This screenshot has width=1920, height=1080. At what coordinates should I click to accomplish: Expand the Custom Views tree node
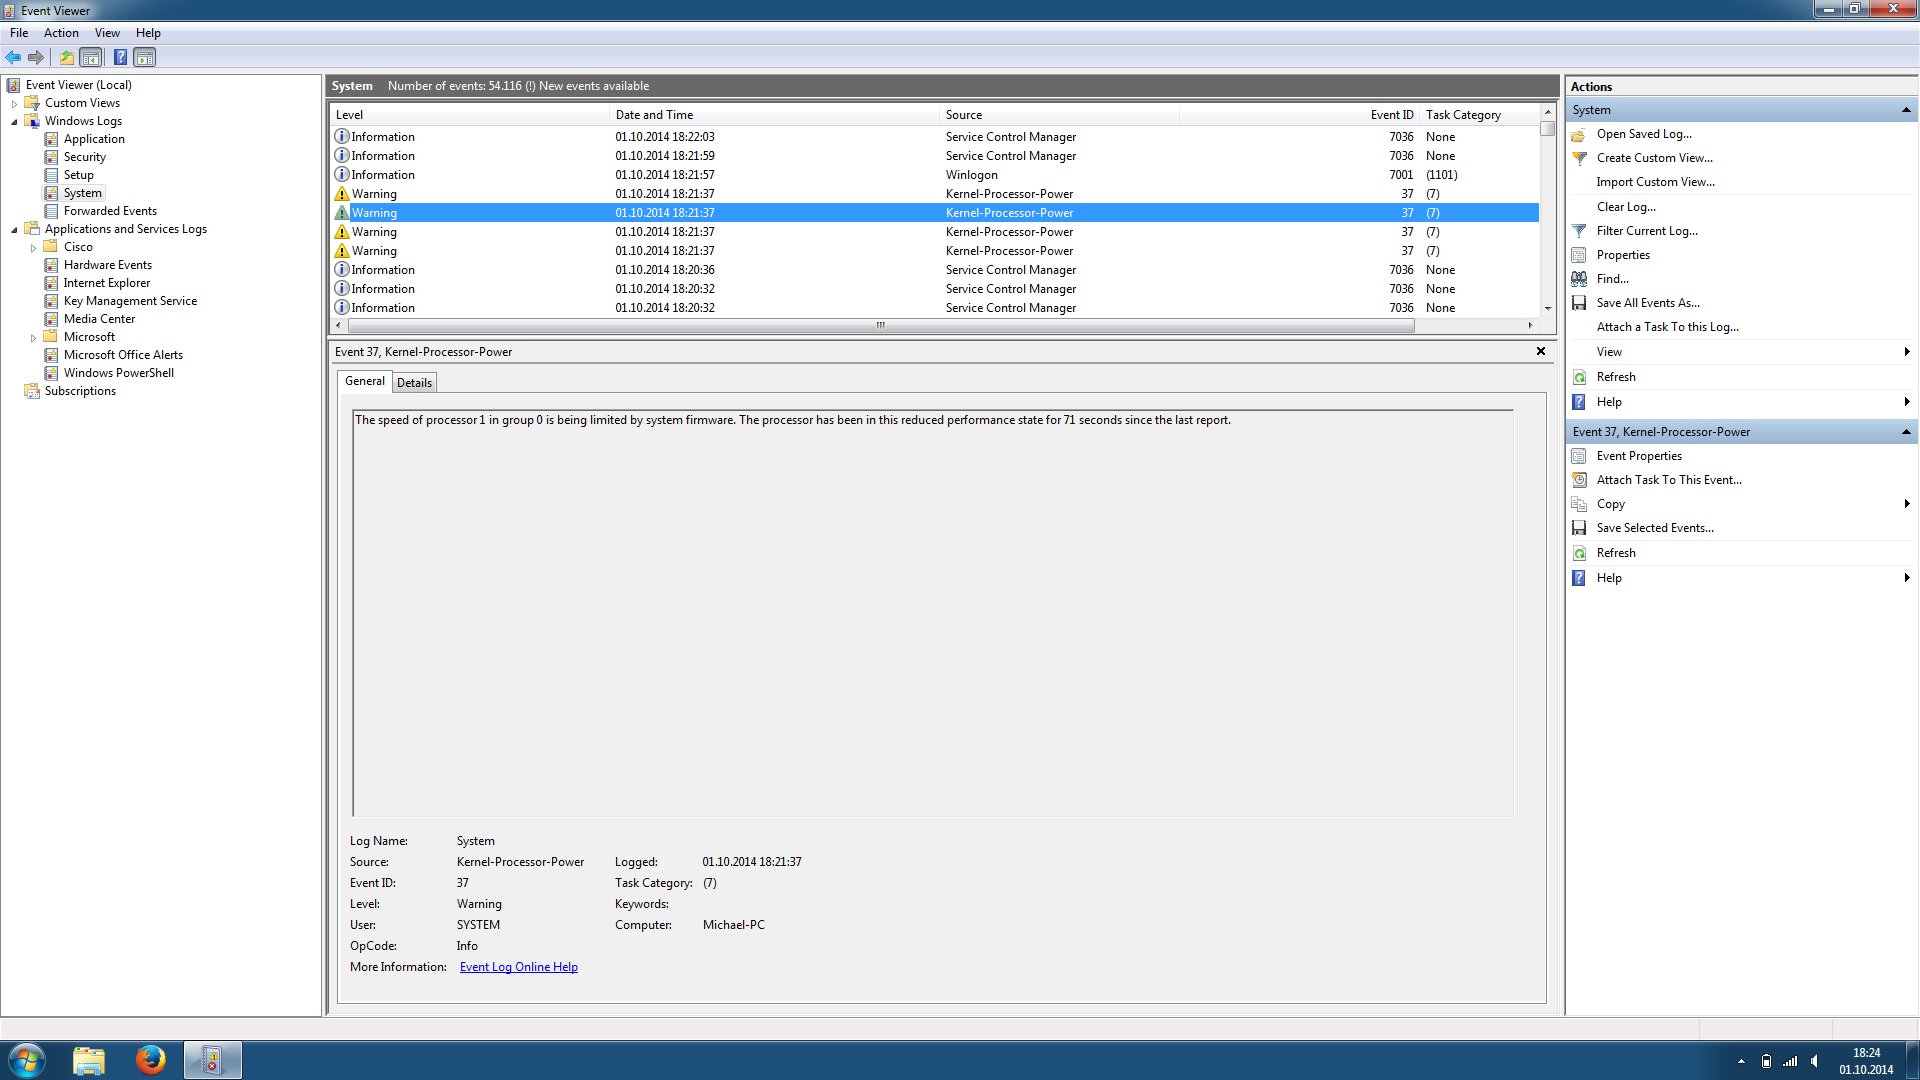[x=14, y=103]
